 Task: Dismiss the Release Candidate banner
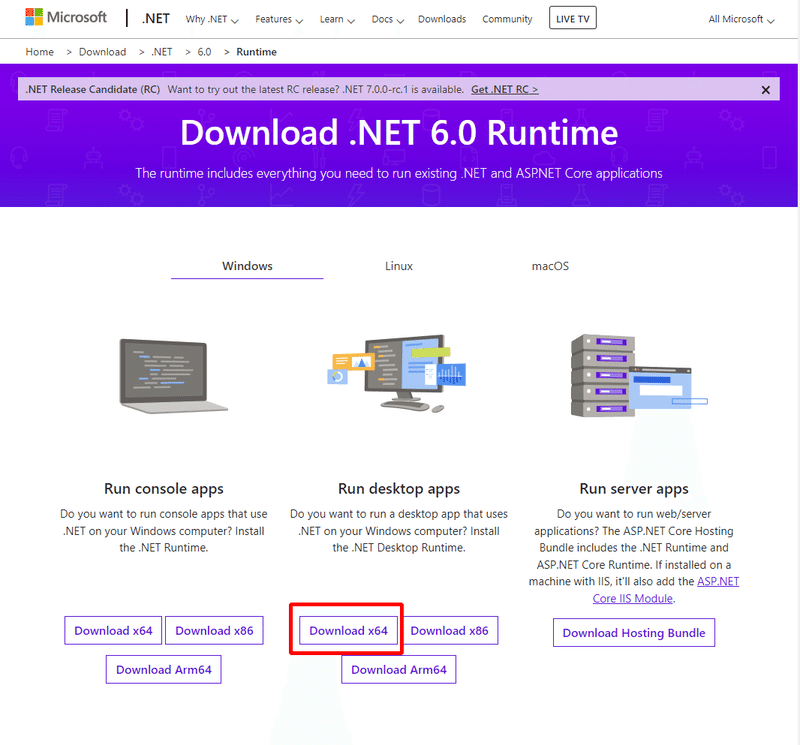[765, 90]
